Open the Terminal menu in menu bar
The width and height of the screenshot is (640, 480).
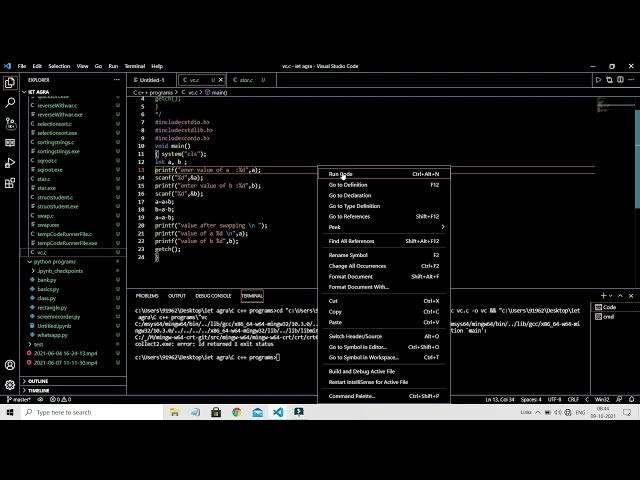pyautogui.click(x=135, y=66)
